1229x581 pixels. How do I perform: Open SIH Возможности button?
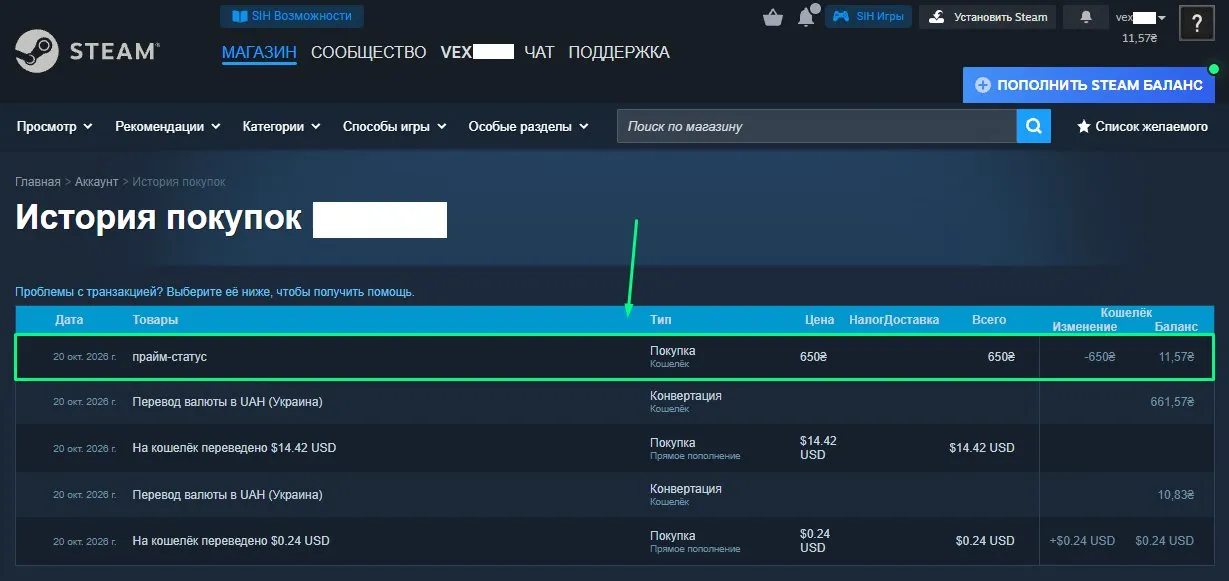pyautogui.click(x=292, y=16)
